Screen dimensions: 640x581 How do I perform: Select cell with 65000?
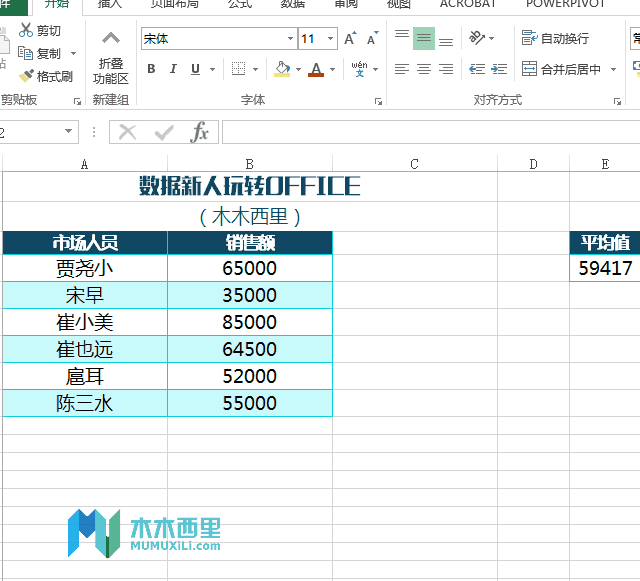point(250,268)
